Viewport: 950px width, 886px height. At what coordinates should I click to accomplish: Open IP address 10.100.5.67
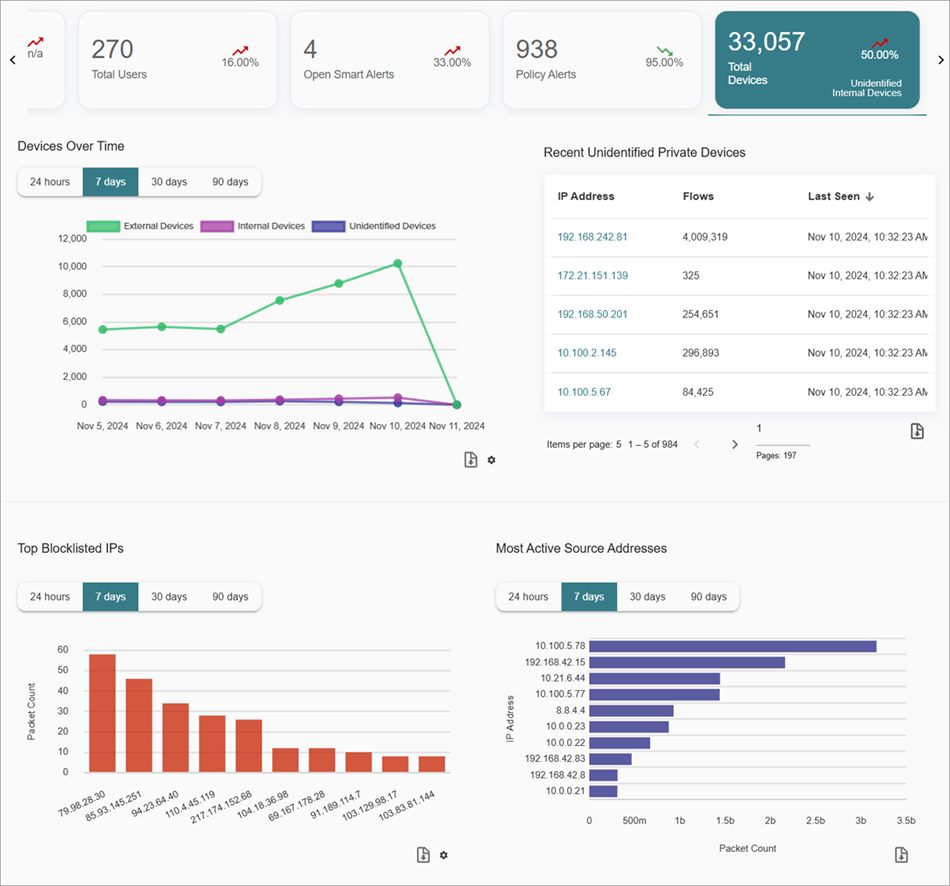(584, 392)
